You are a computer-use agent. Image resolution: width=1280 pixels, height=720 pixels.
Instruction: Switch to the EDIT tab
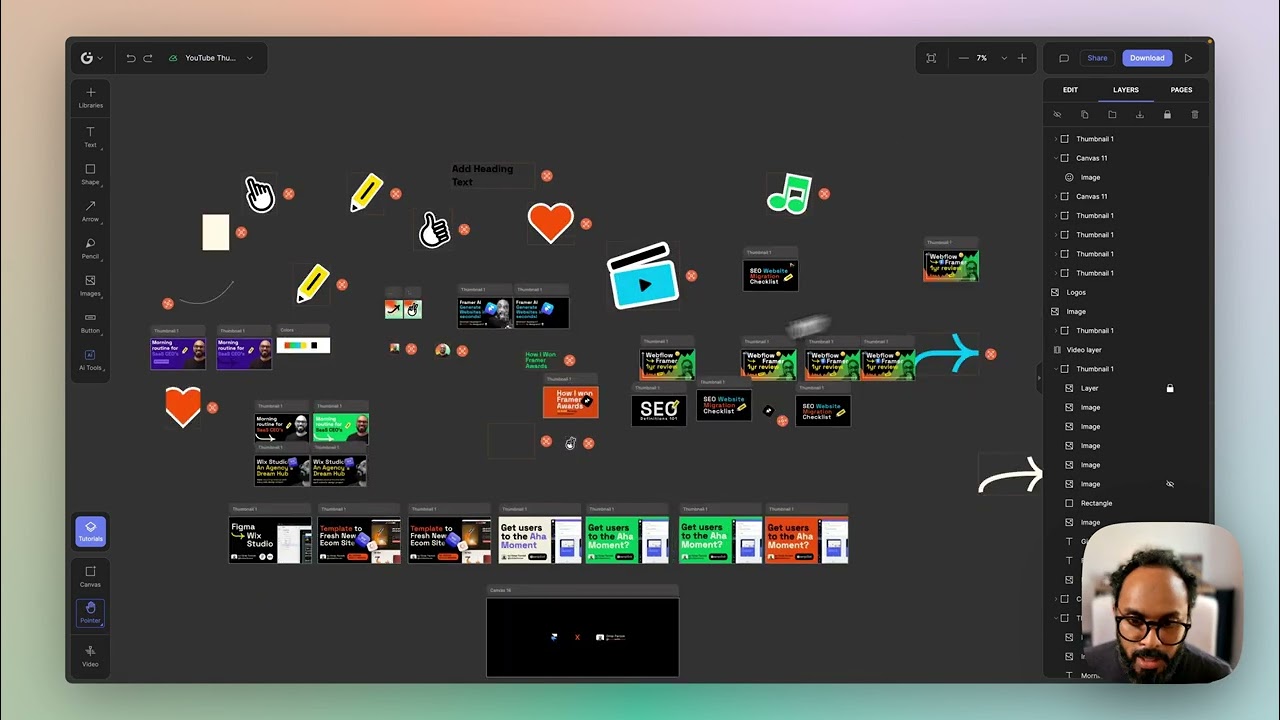coord(1070,90)
